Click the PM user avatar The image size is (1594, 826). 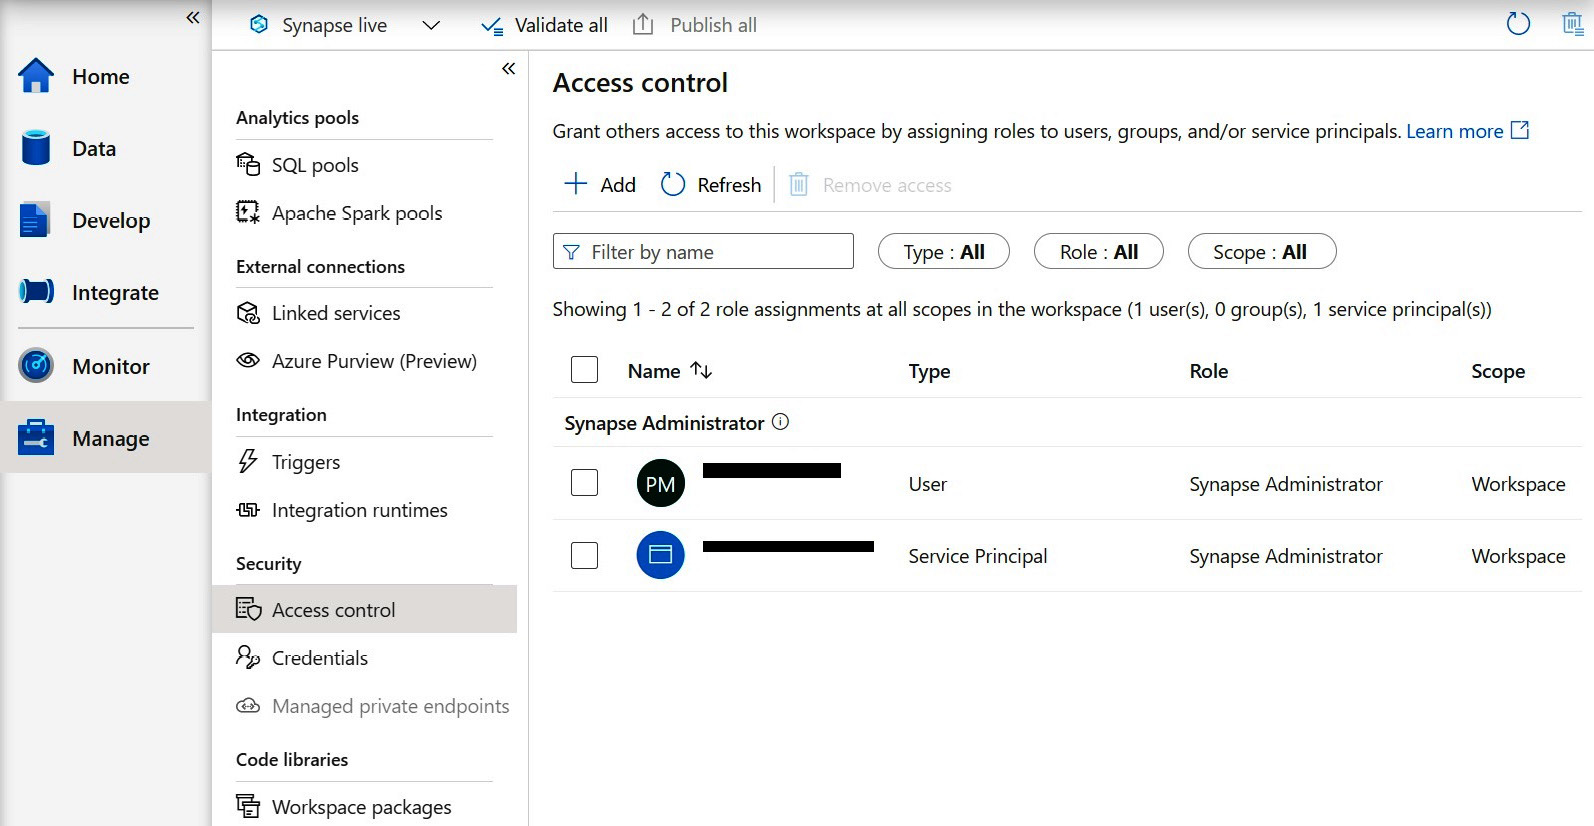(661, 484)
